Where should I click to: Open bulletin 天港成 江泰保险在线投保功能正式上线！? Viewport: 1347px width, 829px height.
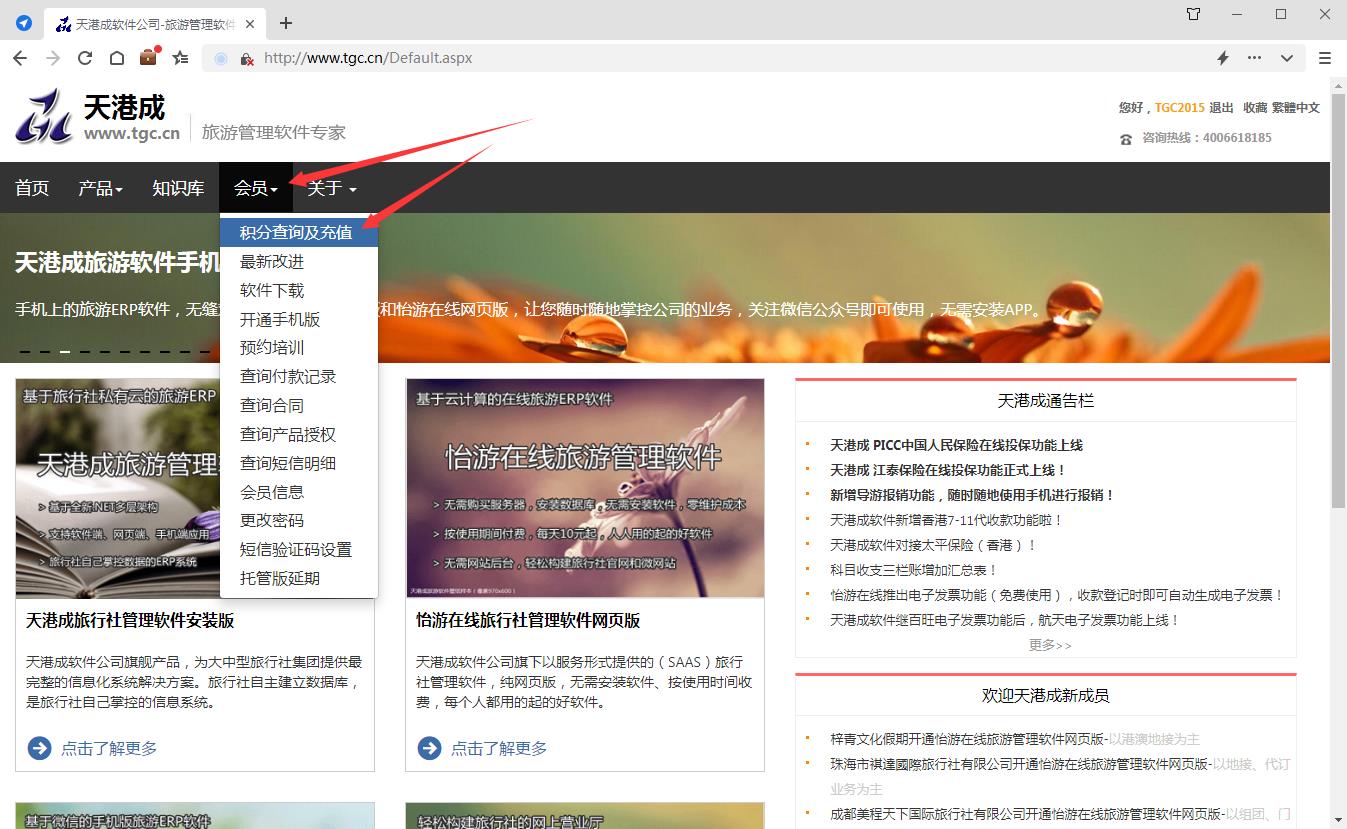point(948,470)
